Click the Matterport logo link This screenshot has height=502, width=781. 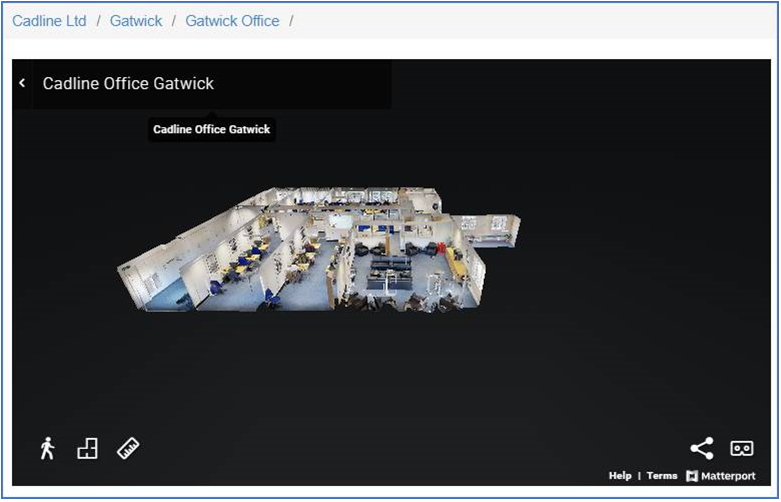721,476
